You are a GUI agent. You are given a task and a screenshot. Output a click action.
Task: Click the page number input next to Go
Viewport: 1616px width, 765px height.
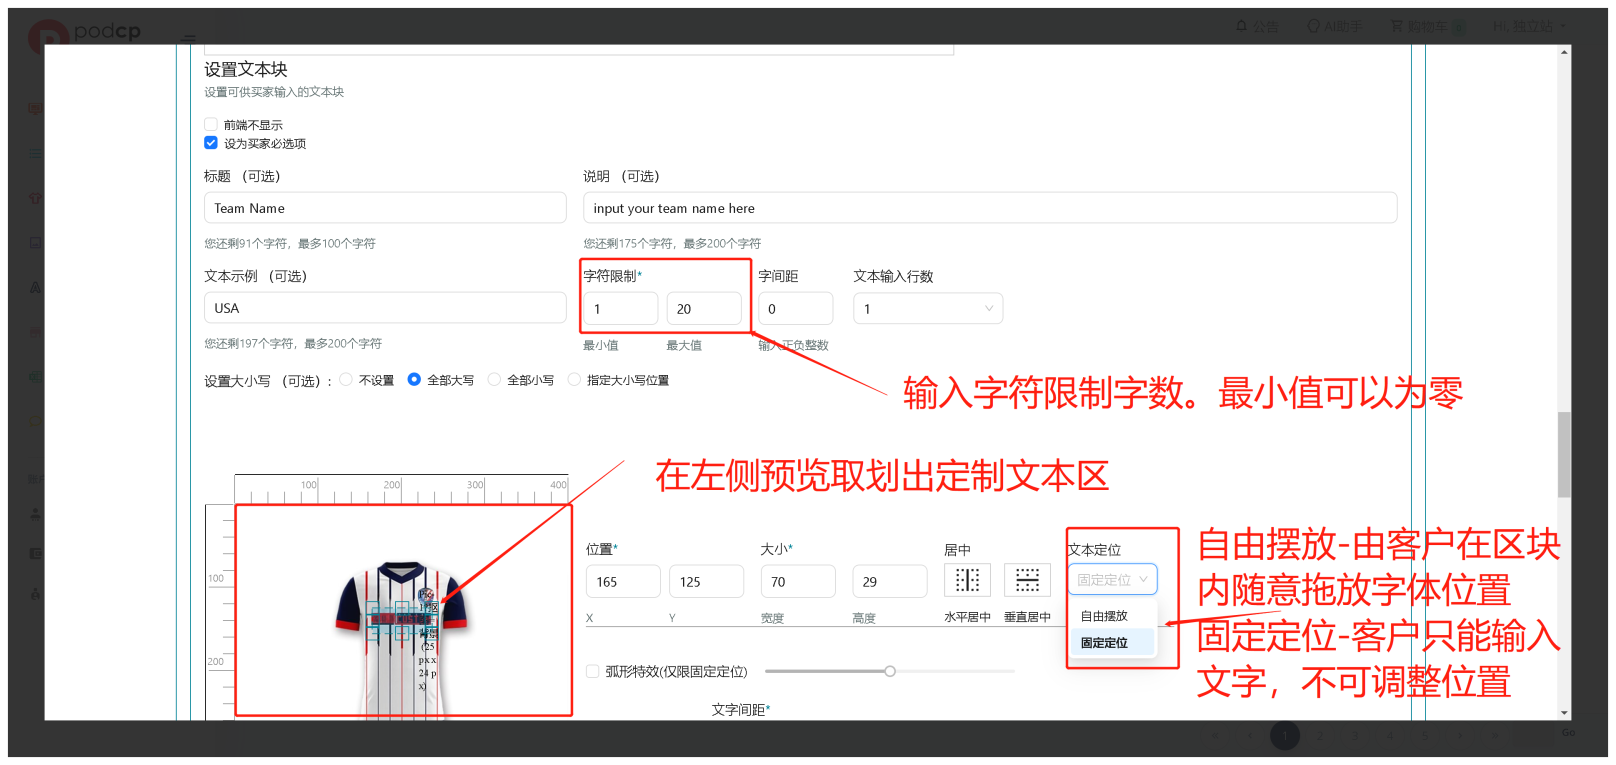pyautogui.click(x=1533, y=735)
